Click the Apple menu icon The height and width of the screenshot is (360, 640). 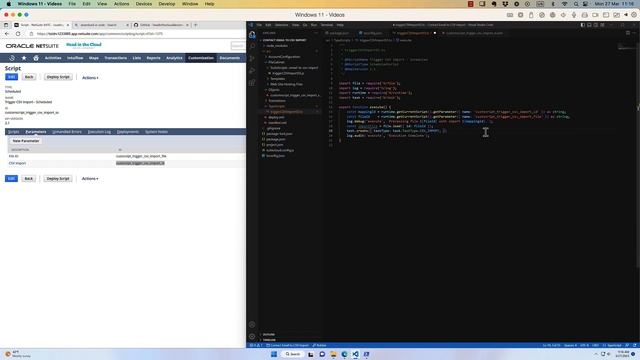pyautogui.click(x=9, y=4)
